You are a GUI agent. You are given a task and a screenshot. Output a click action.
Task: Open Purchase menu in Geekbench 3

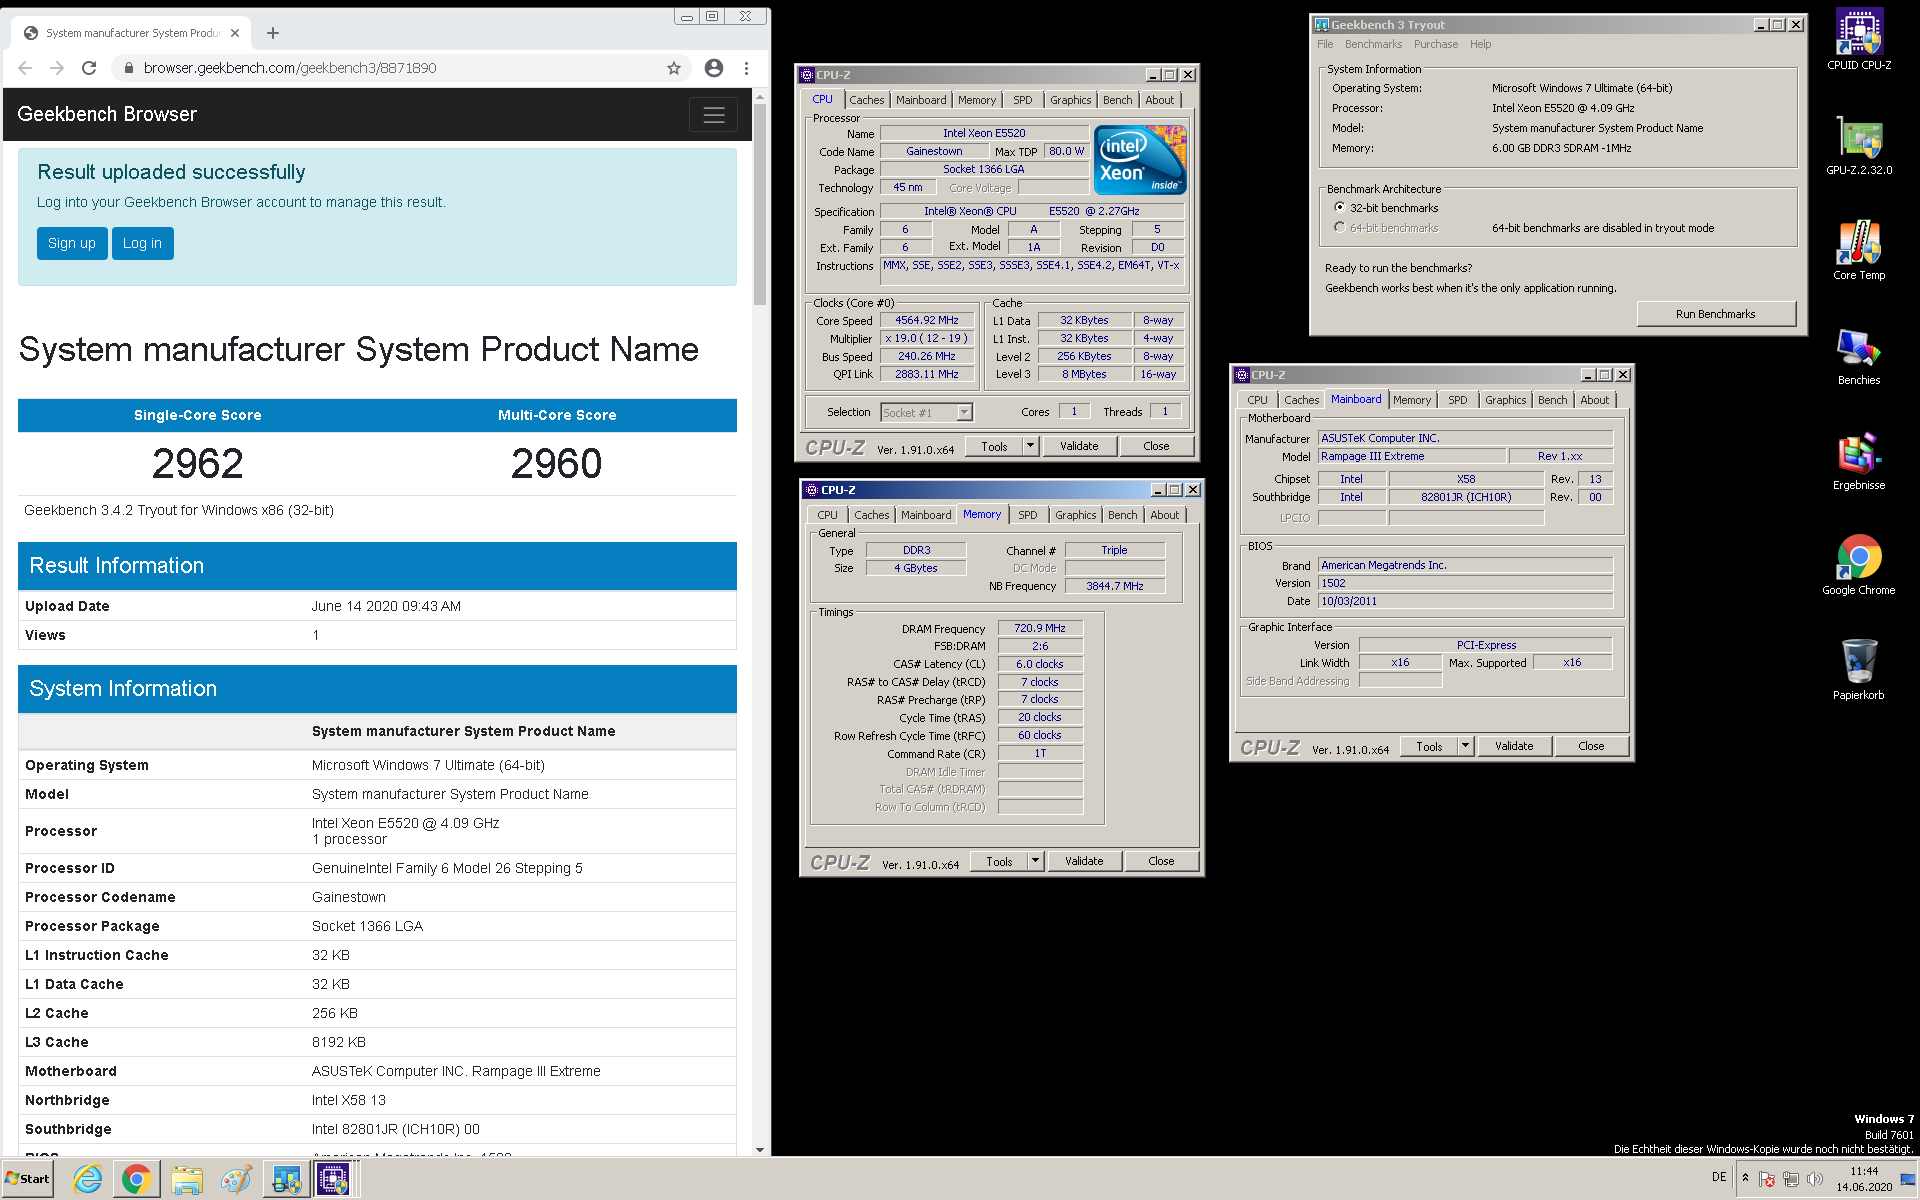[1436, 44]
